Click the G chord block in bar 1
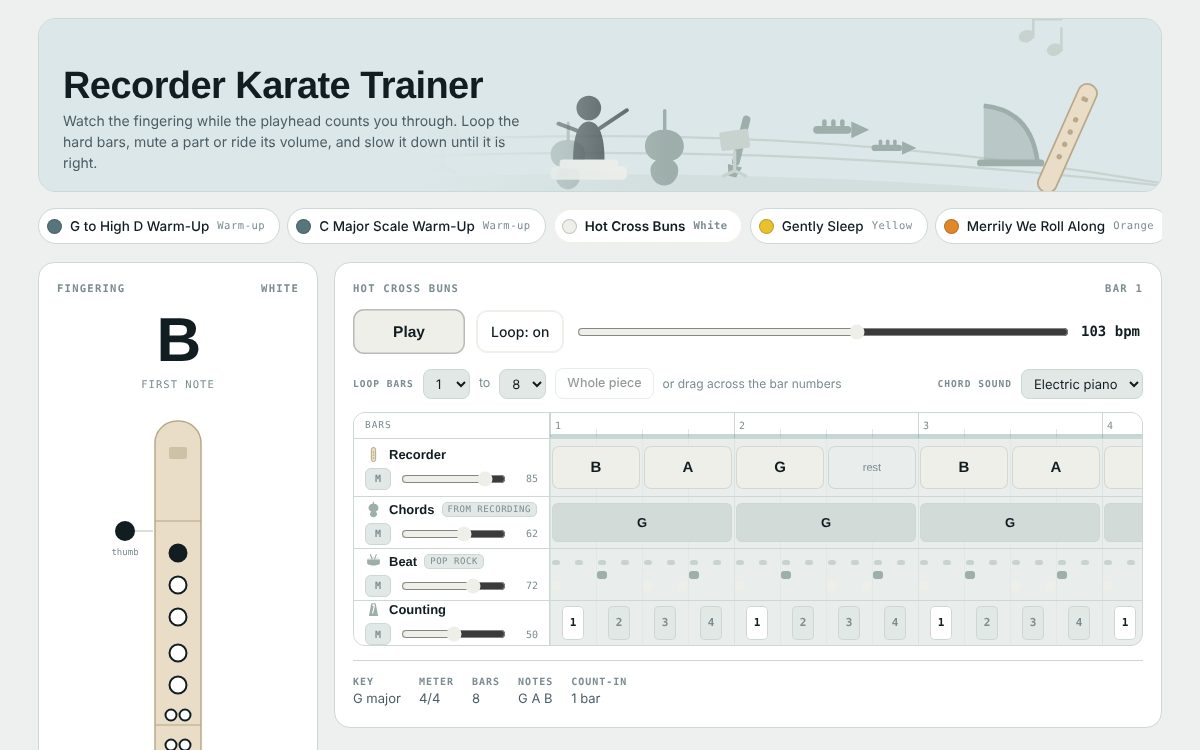Screen dimensions: 1200x750 coord(642,522)
